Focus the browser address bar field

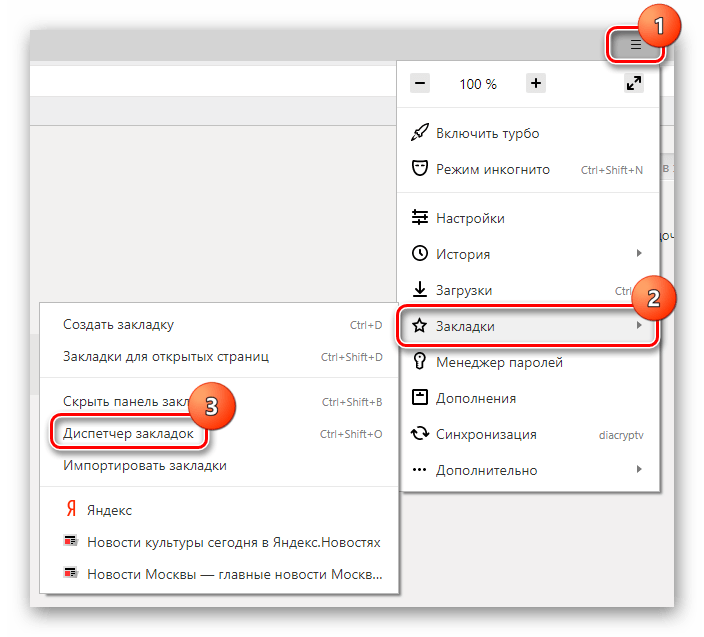click(213, 81)
